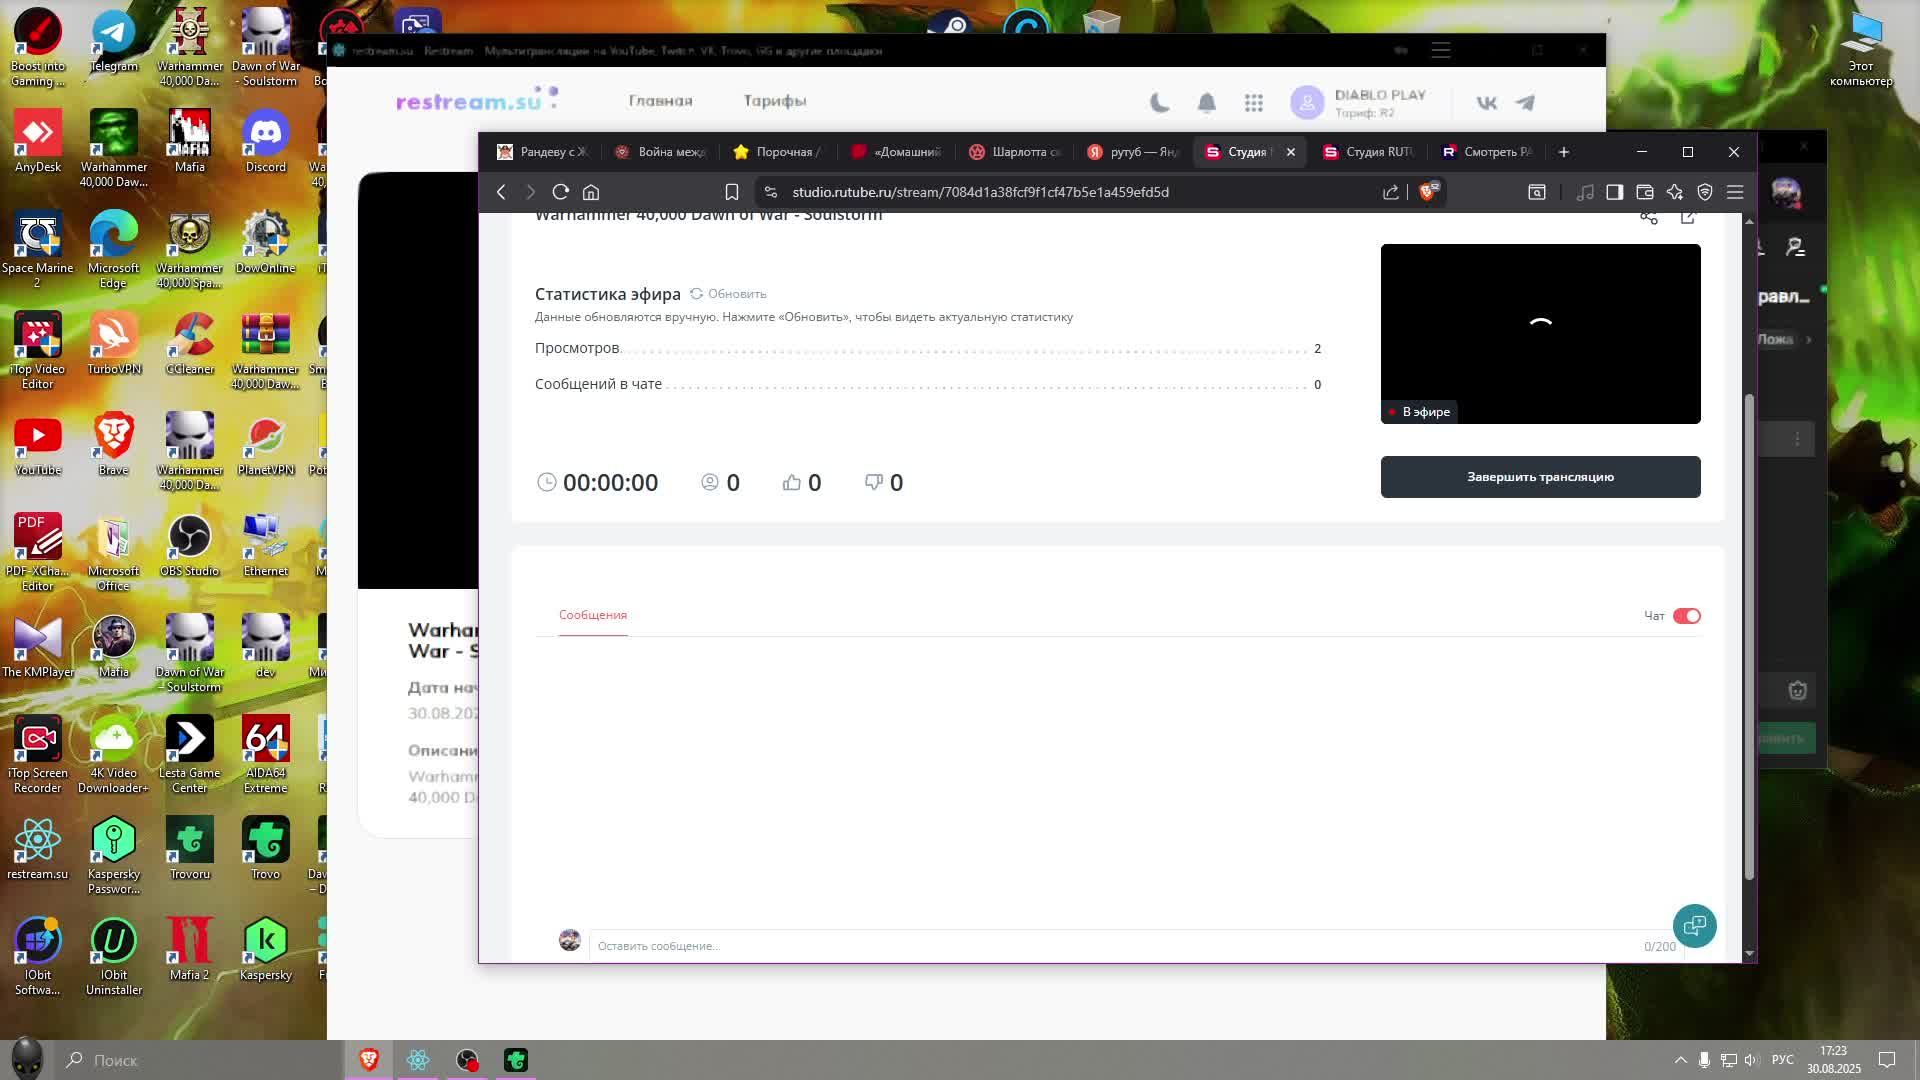The width and height of the screenshot is (1920, 1080).
Task: Click the Brave VPN shield icon
Action: (1705, 192)
